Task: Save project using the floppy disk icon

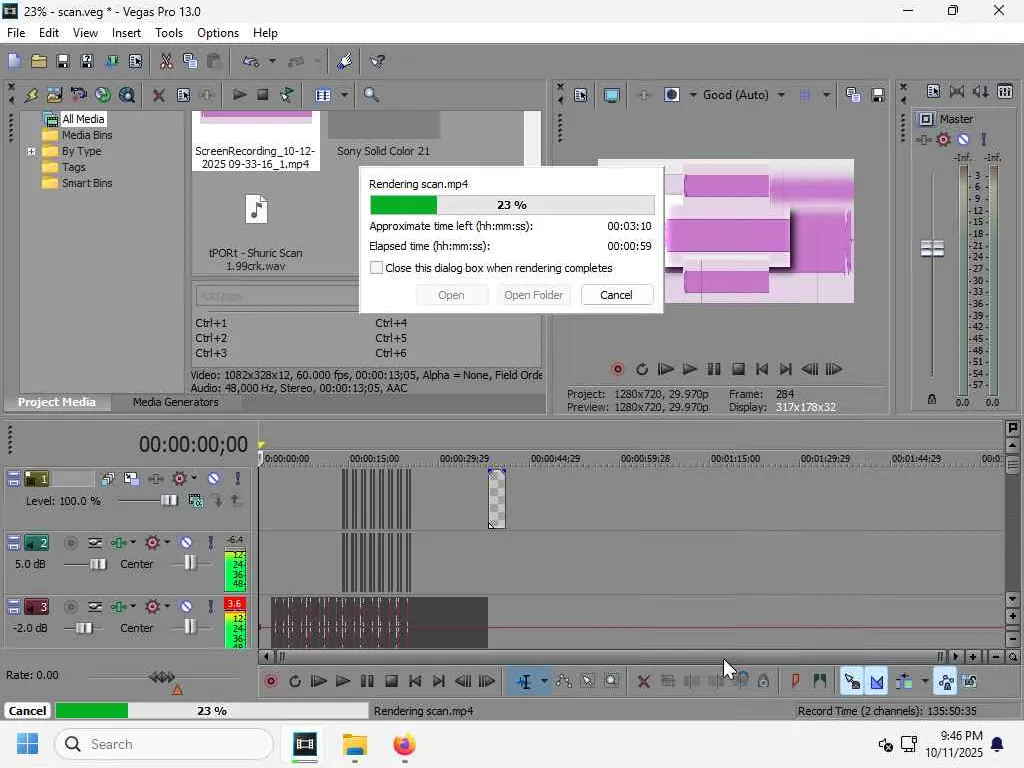Action: (x=63, y=61)
